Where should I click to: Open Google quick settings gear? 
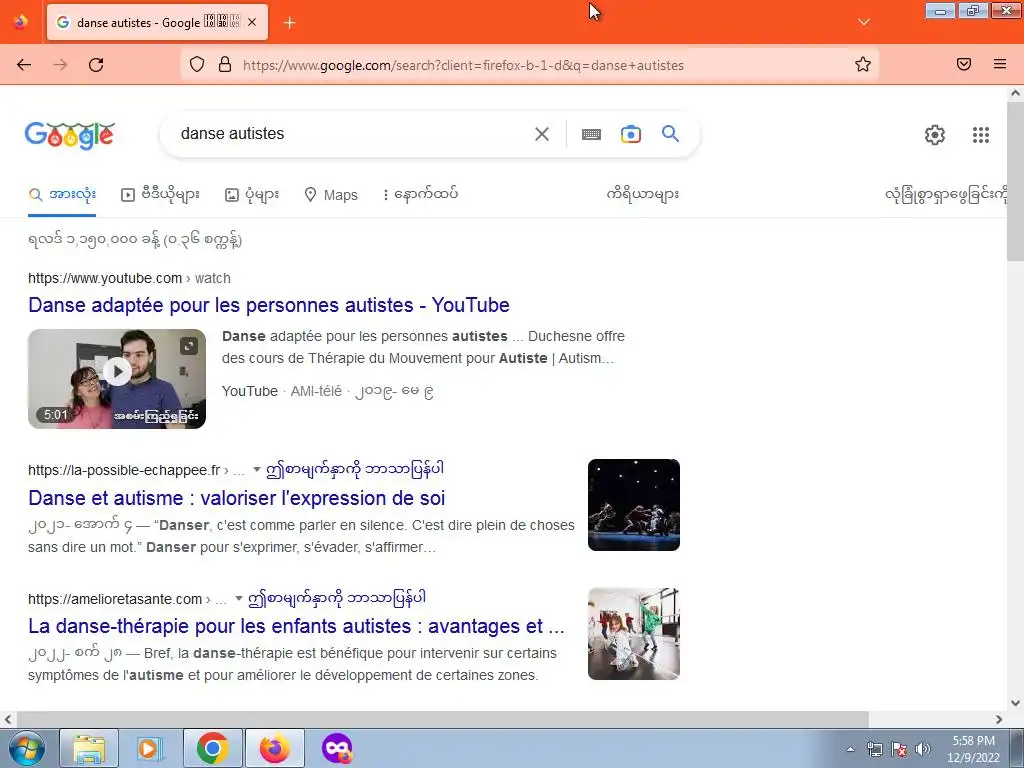(x=935, y=135)
